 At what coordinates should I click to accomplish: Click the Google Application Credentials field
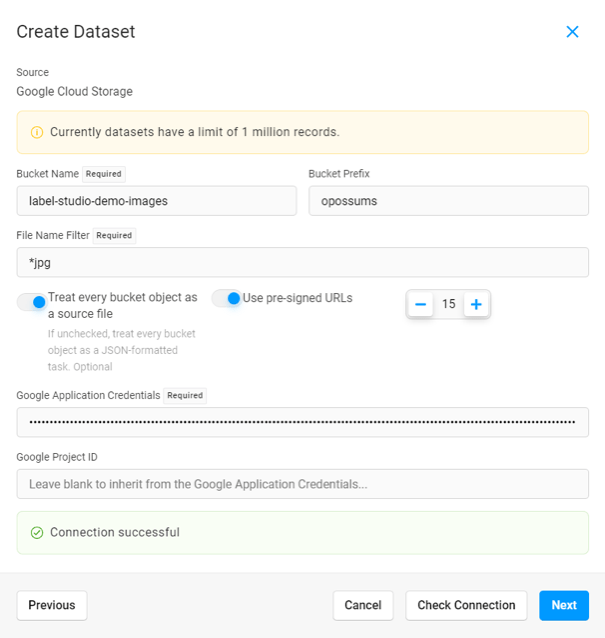[x=303, y=422]
